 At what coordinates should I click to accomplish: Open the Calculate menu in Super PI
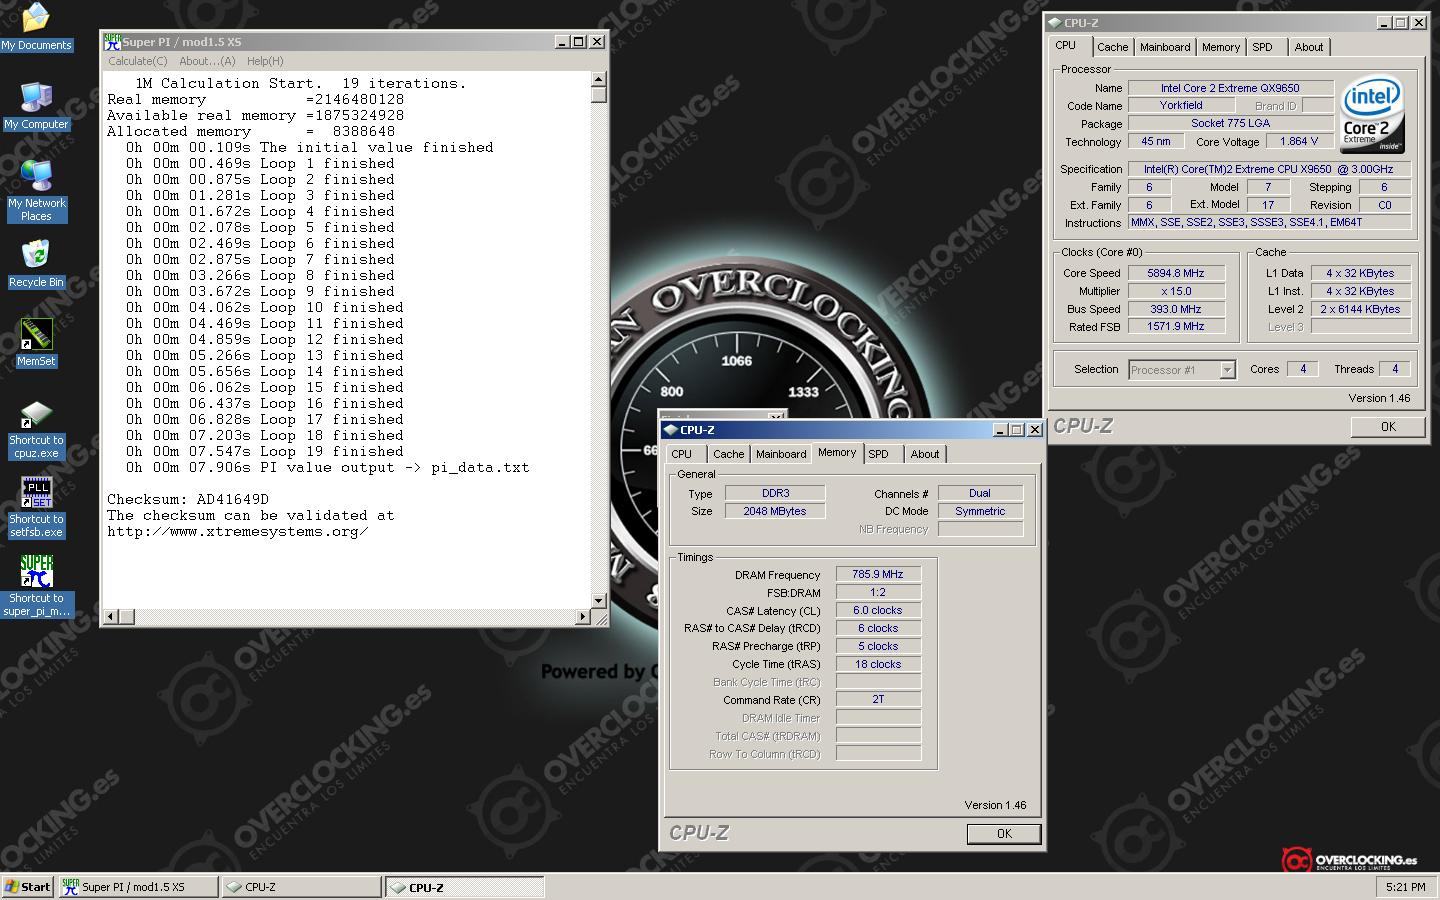click(x=137, y=61)
